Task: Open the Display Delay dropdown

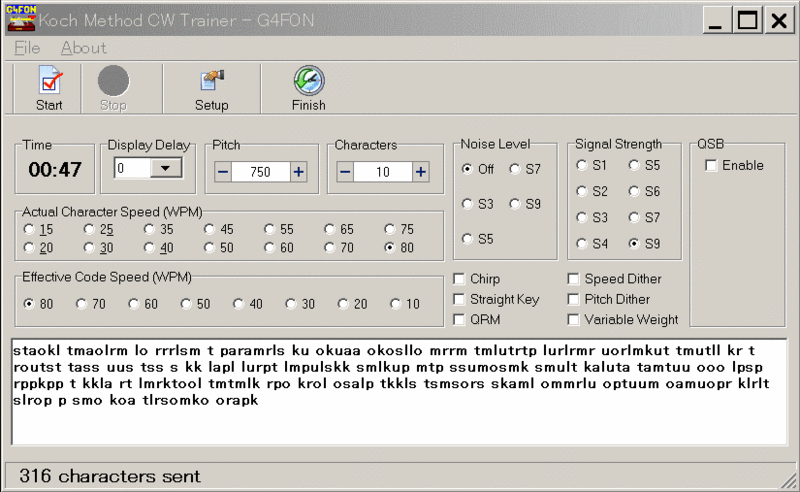Action: pos(165,168)
